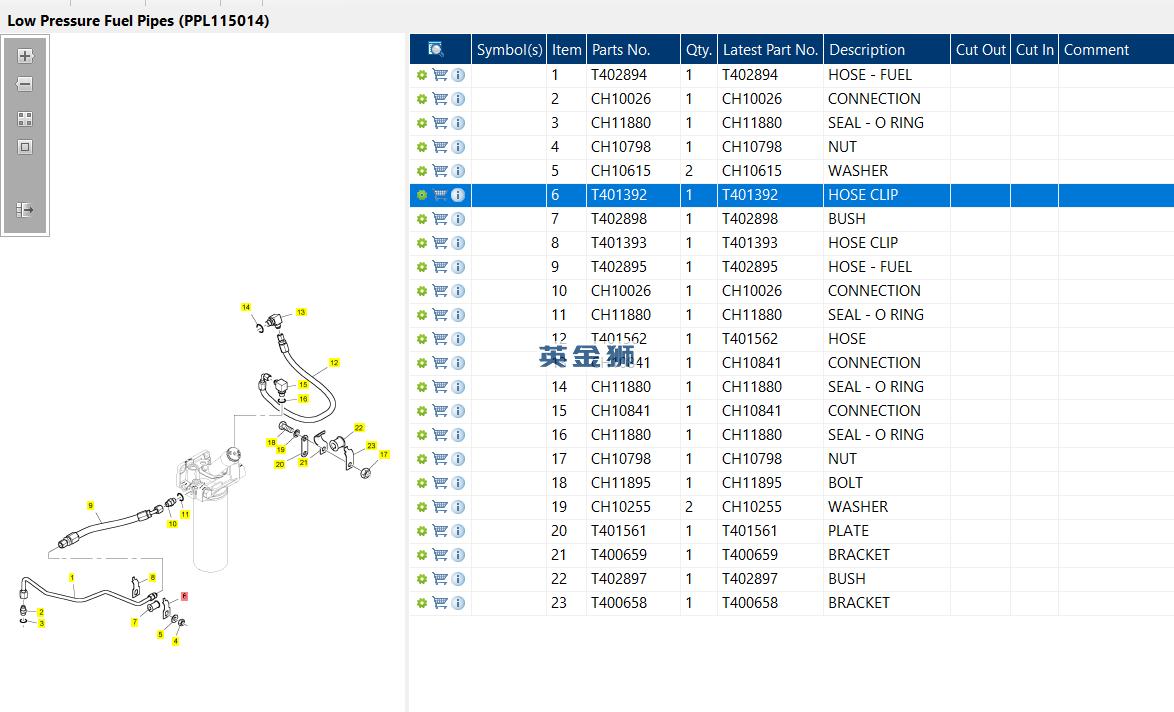Add BRACKET T400658 to cart
This screenshot has width=1174, height=712.
point(440,603)
